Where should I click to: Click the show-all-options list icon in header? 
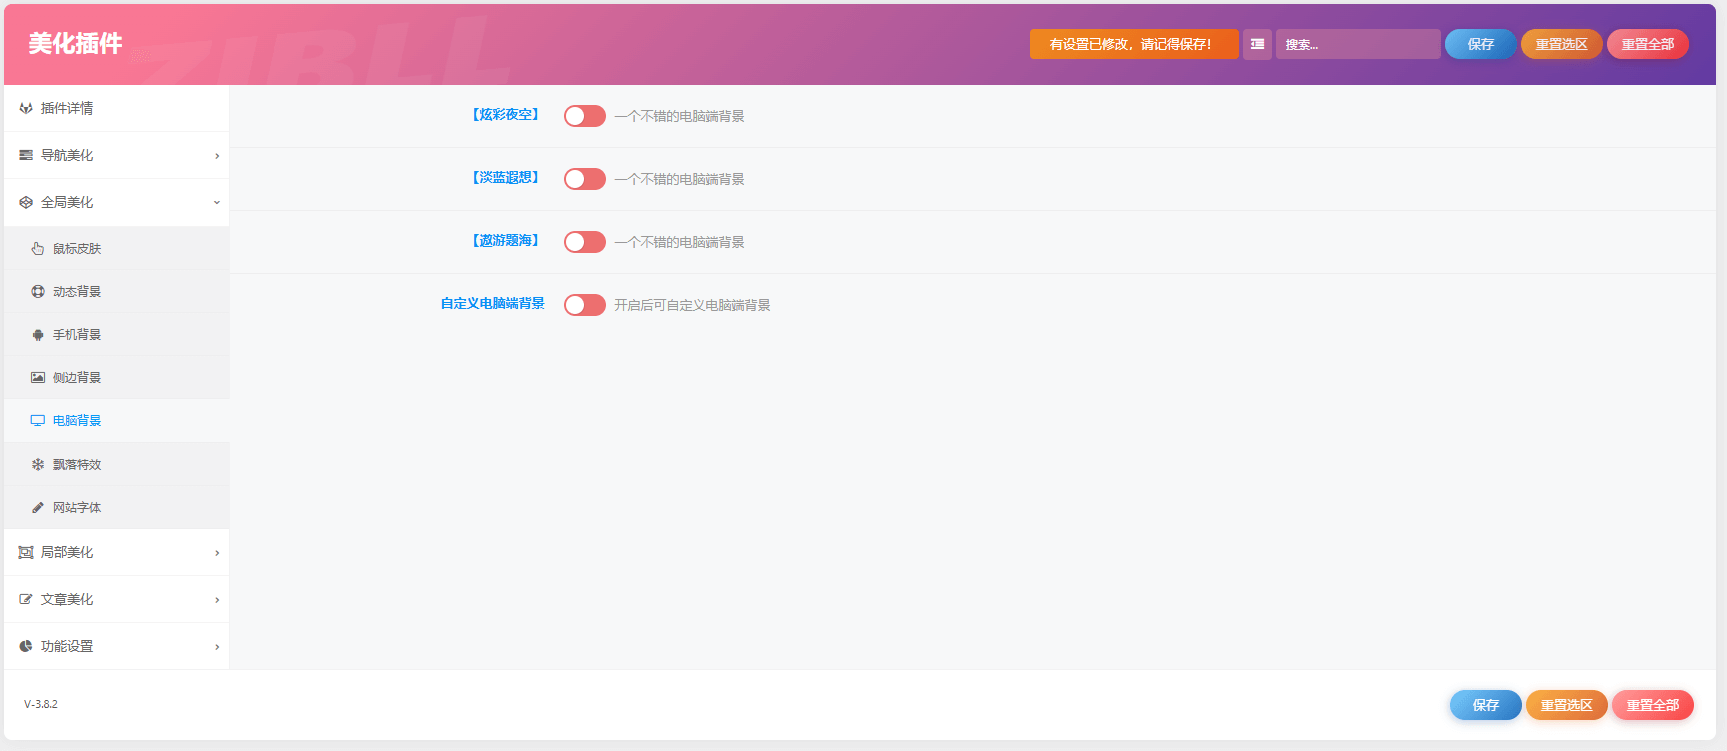tap(1257, 44)
